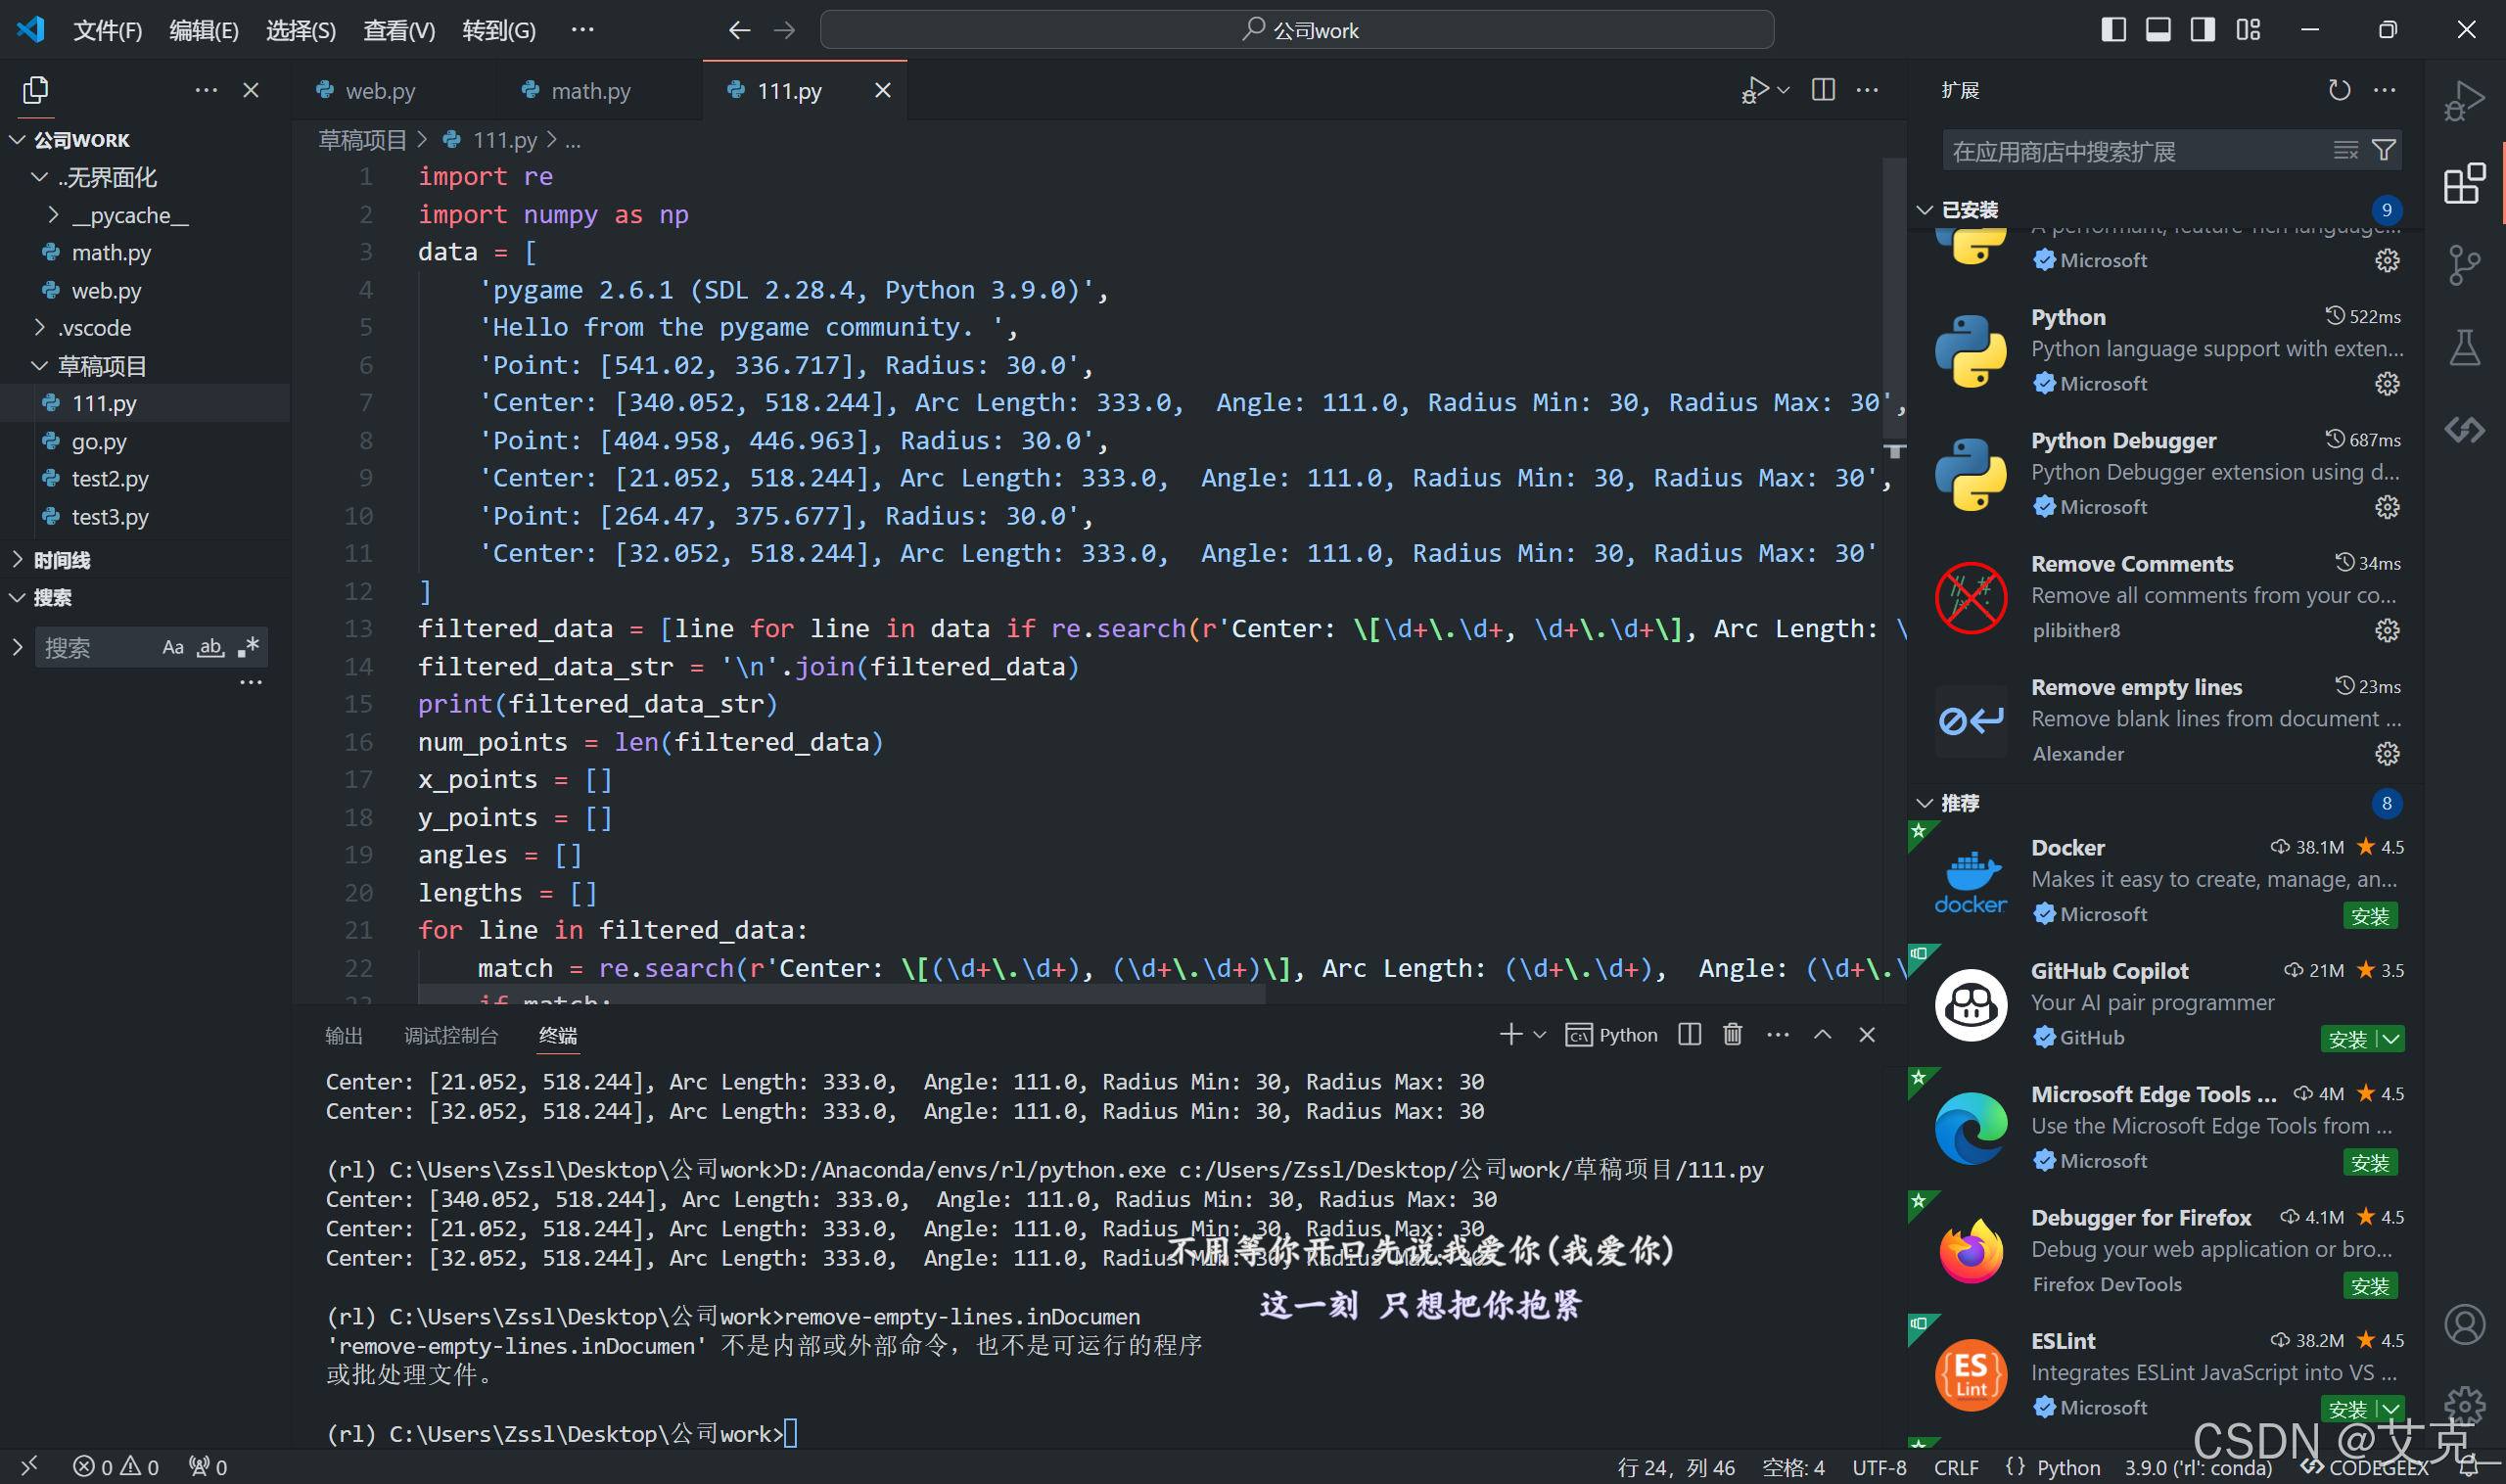This screenshot has height=1484, width=2506.
Task: Click the UTF-8 encoding status item
Action: click(x=1879, y=1467)
